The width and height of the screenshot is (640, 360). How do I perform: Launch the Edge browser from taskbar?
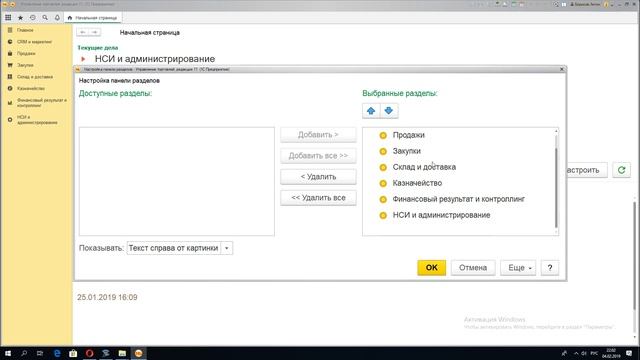click(57, 353)
